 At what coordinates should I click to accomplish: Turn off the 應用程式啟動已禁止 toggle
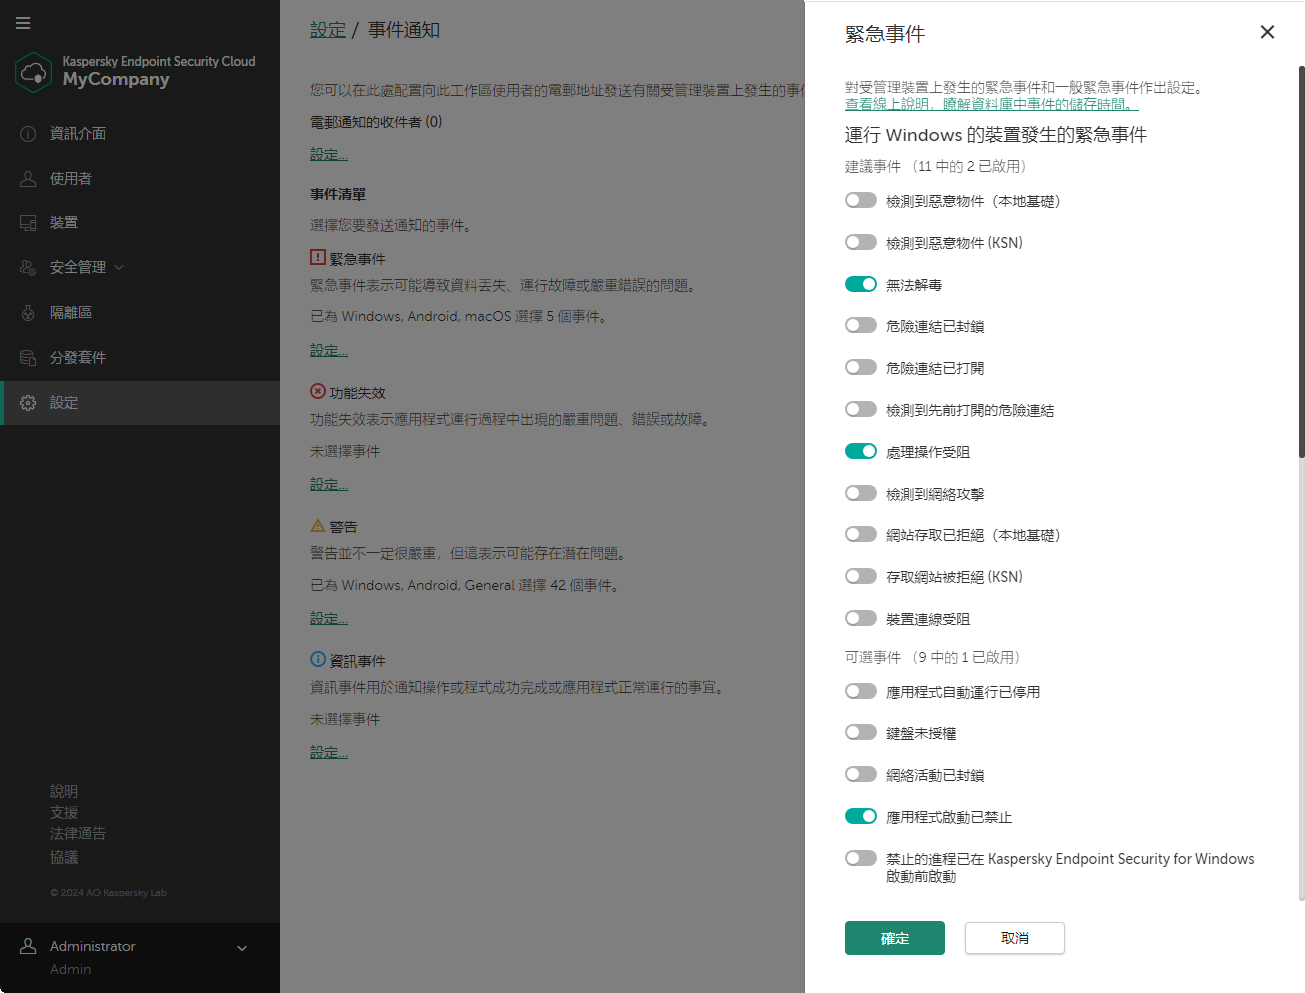[860, 815]
